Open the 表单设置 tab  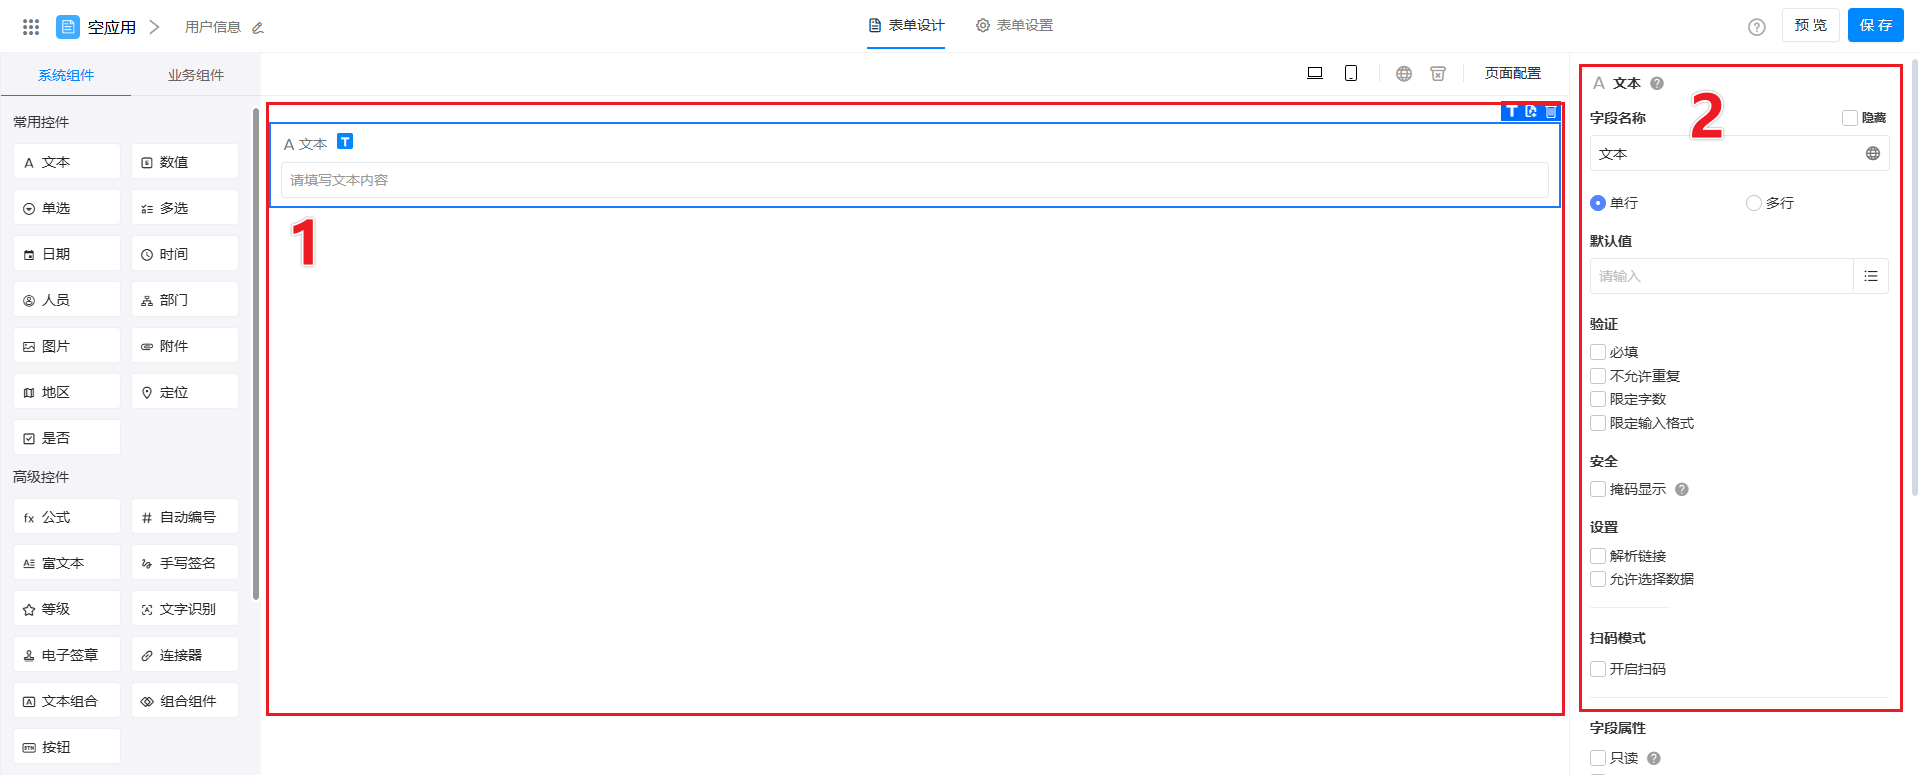coord(1014,25)
